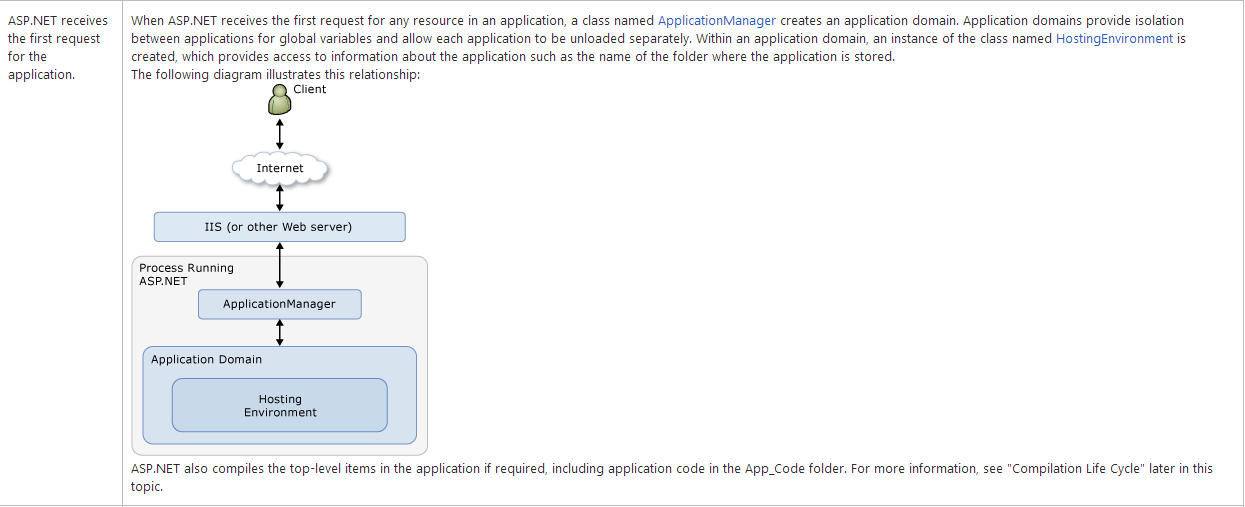Image resolution: width=1245 pixels, height=507 pixels.
Task: Click the 'Process Running ASP.NET' label
Action: (186, 274)
